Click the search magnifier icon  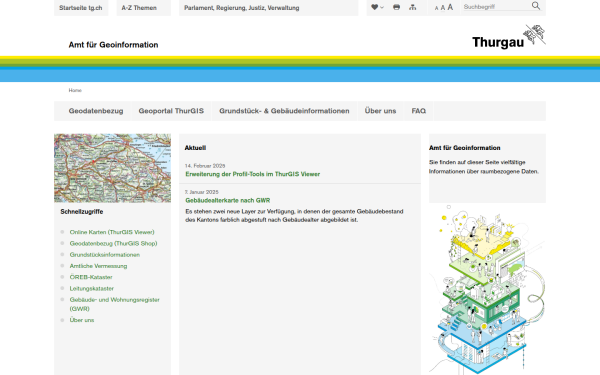536,6
